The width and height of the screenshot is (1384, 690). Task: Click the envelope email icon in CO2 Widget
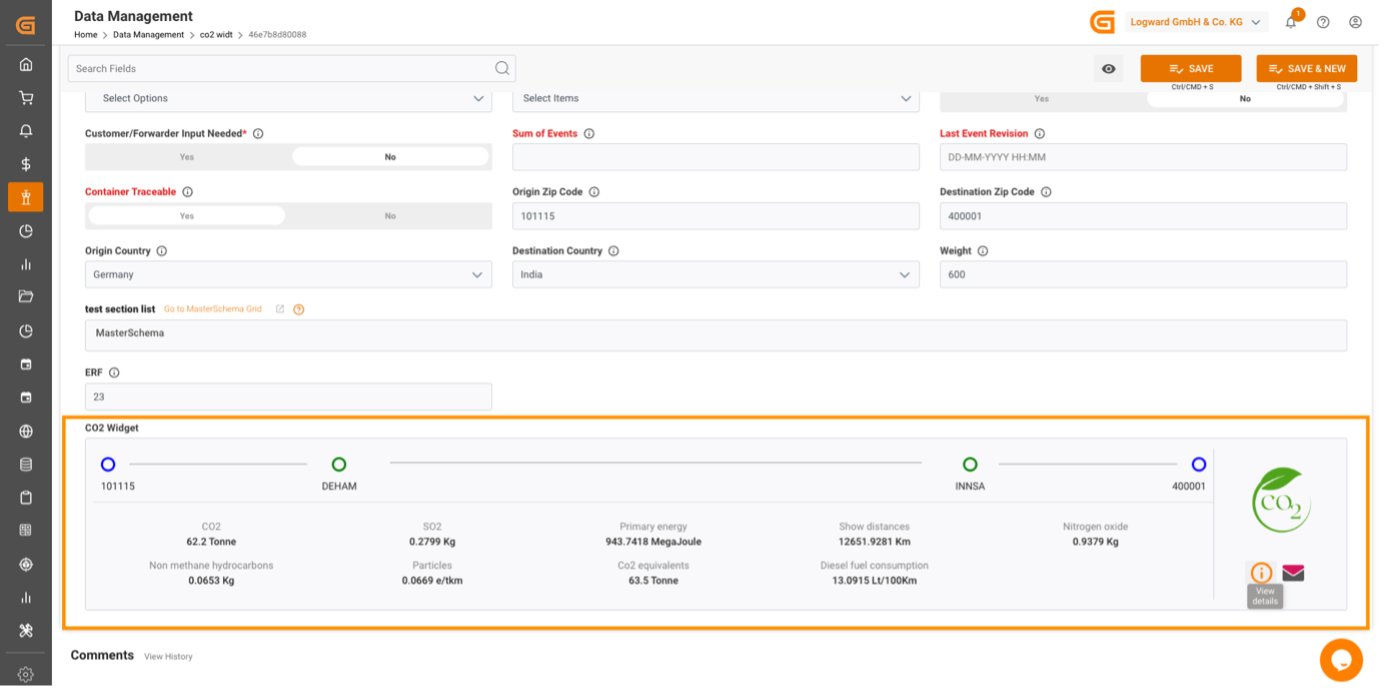tap(1293, 573)
